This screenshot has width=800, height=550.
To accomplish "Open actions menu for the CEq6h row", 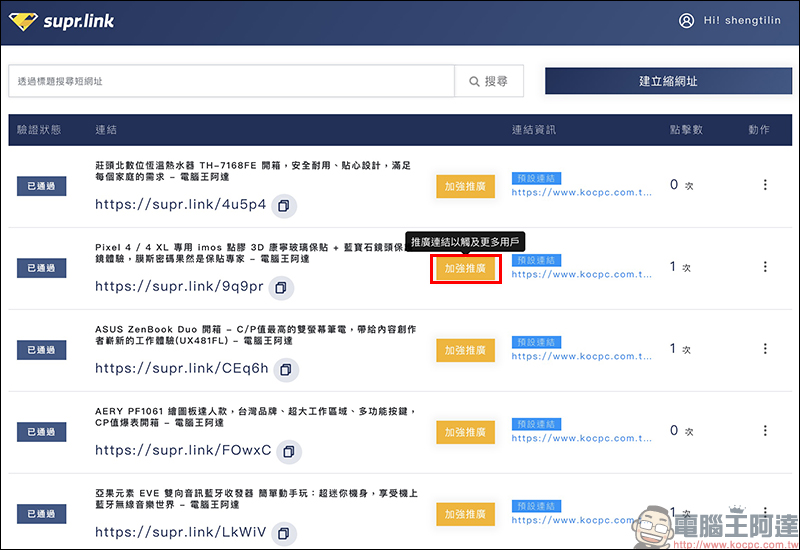I will coord(765,348).
